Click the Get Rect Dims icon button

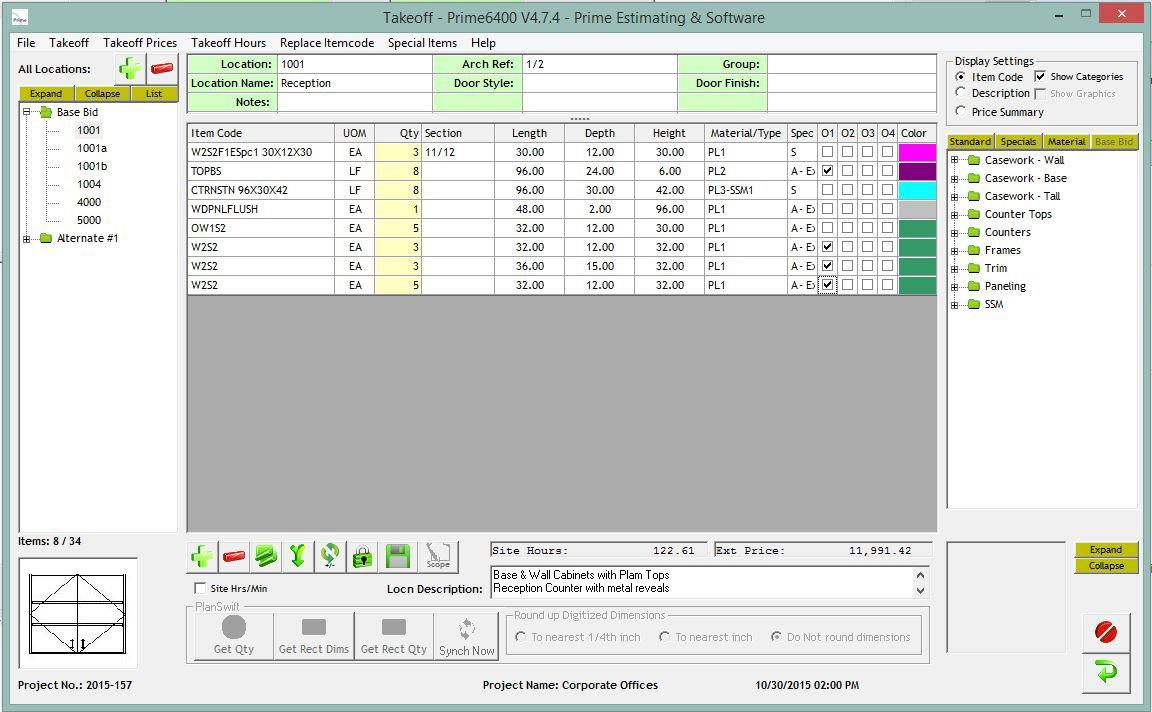pos(314,636)
